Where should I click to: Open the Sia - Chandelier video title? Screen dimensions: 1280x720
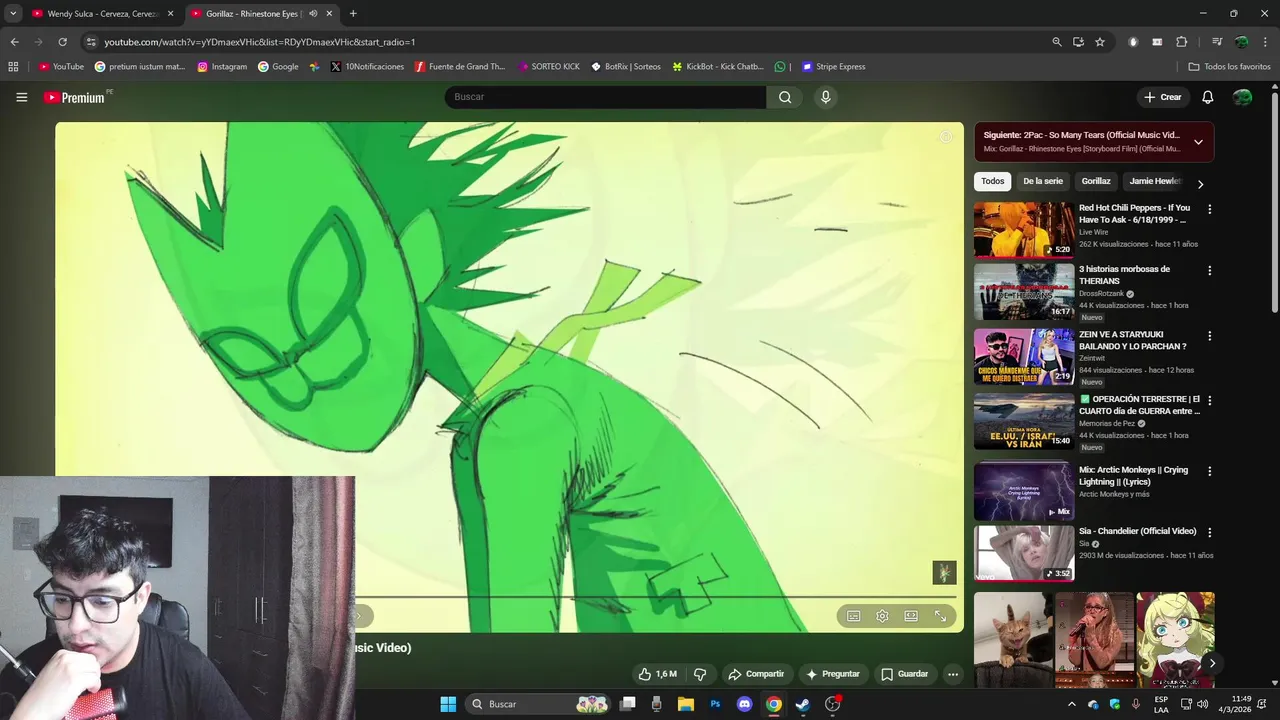[x=1137, y=531]
